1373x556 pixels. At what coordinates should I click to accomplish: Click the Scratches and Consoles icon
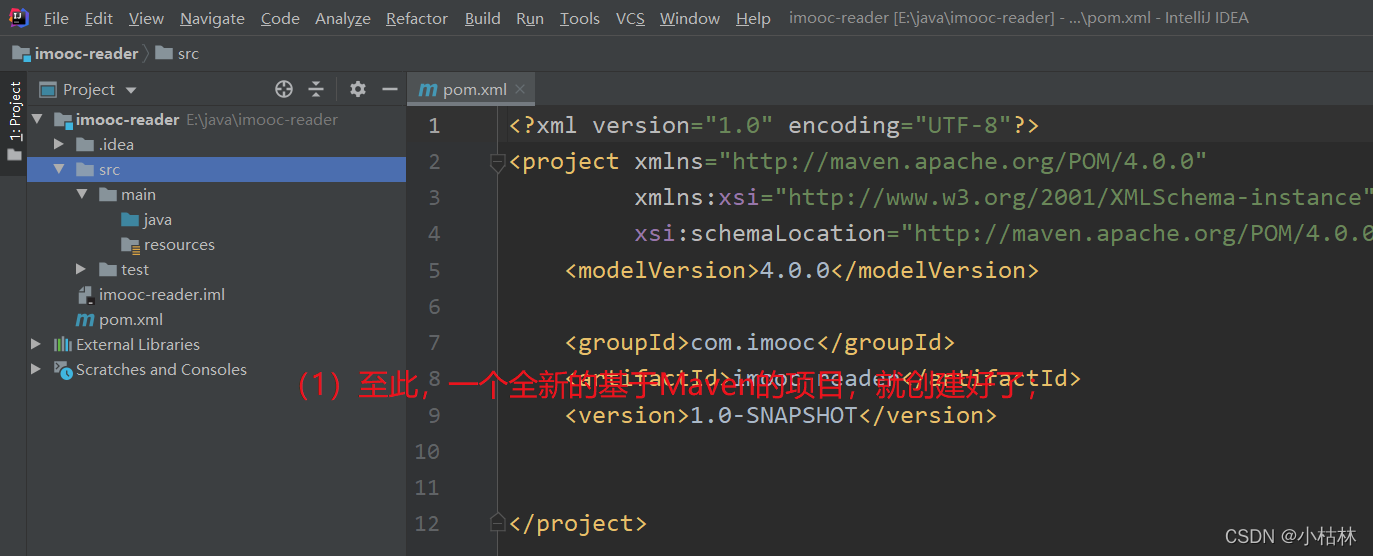pyautogui.click(x=63, y=369)
